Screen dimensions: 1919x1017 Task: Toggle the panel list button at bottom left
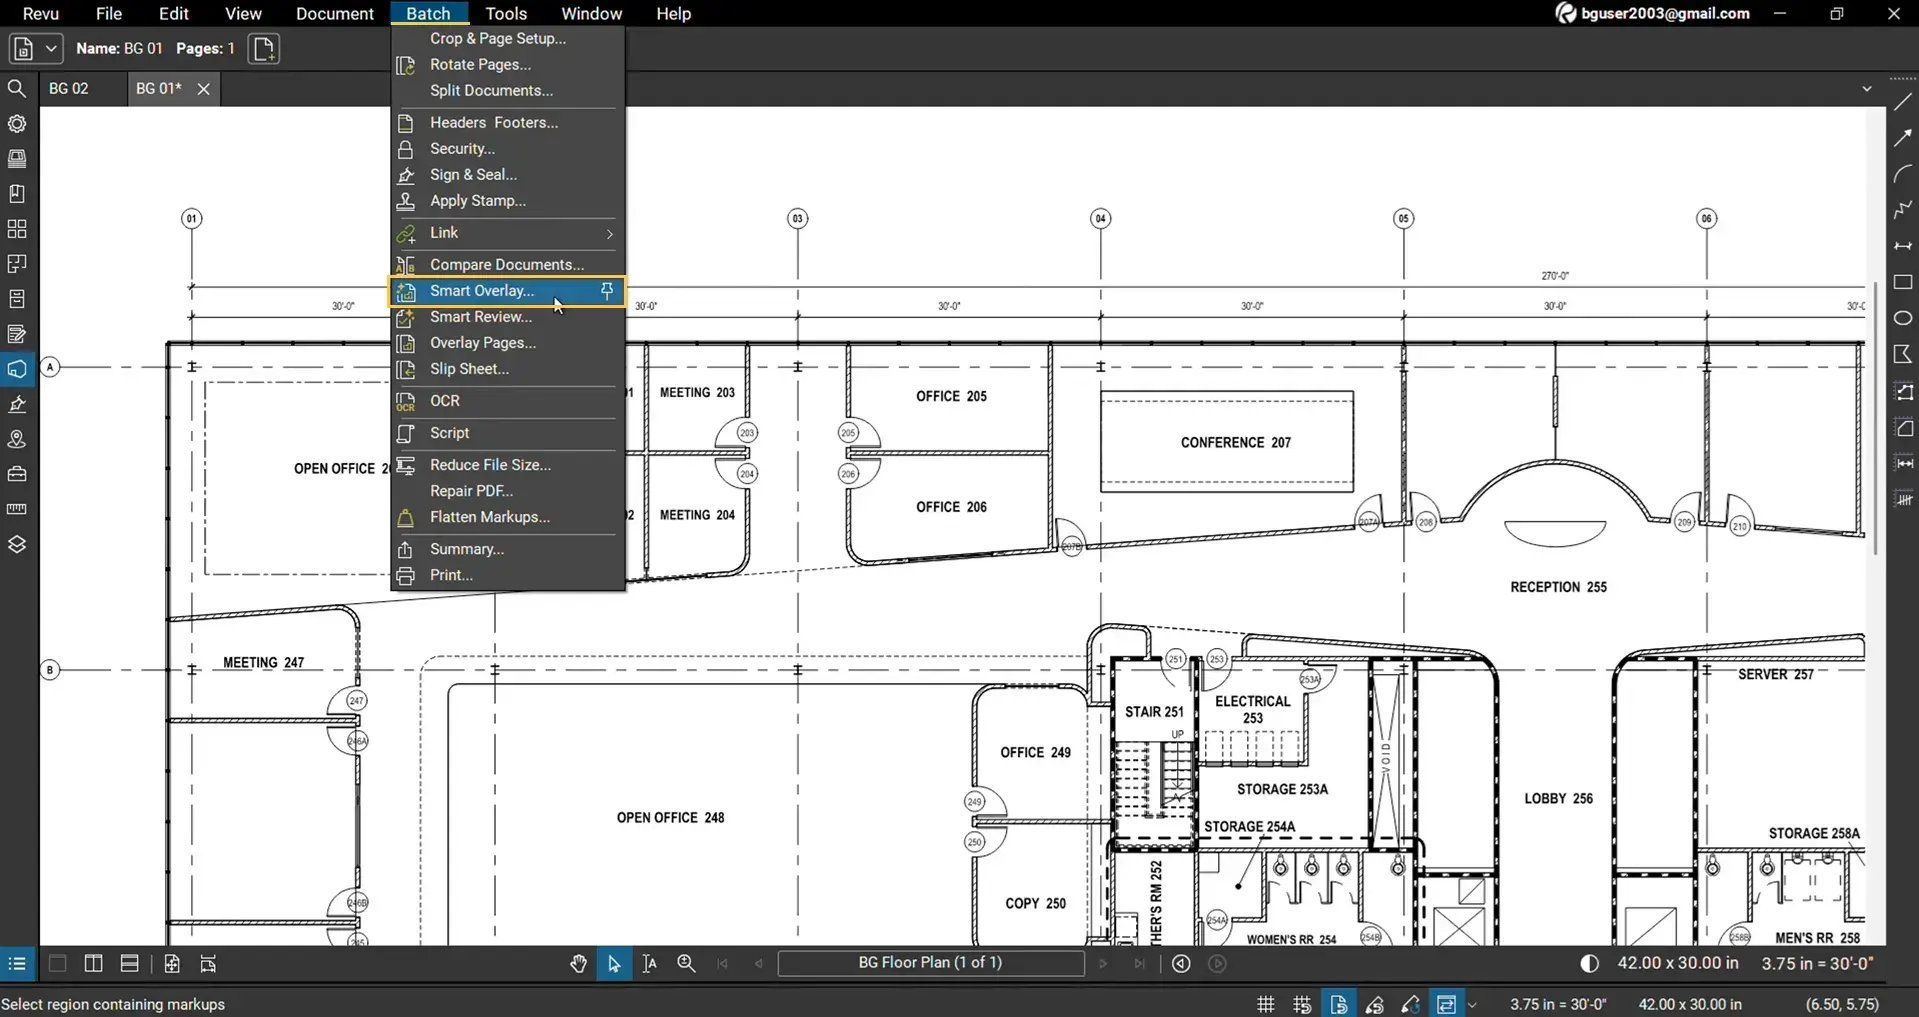[17, 964]
